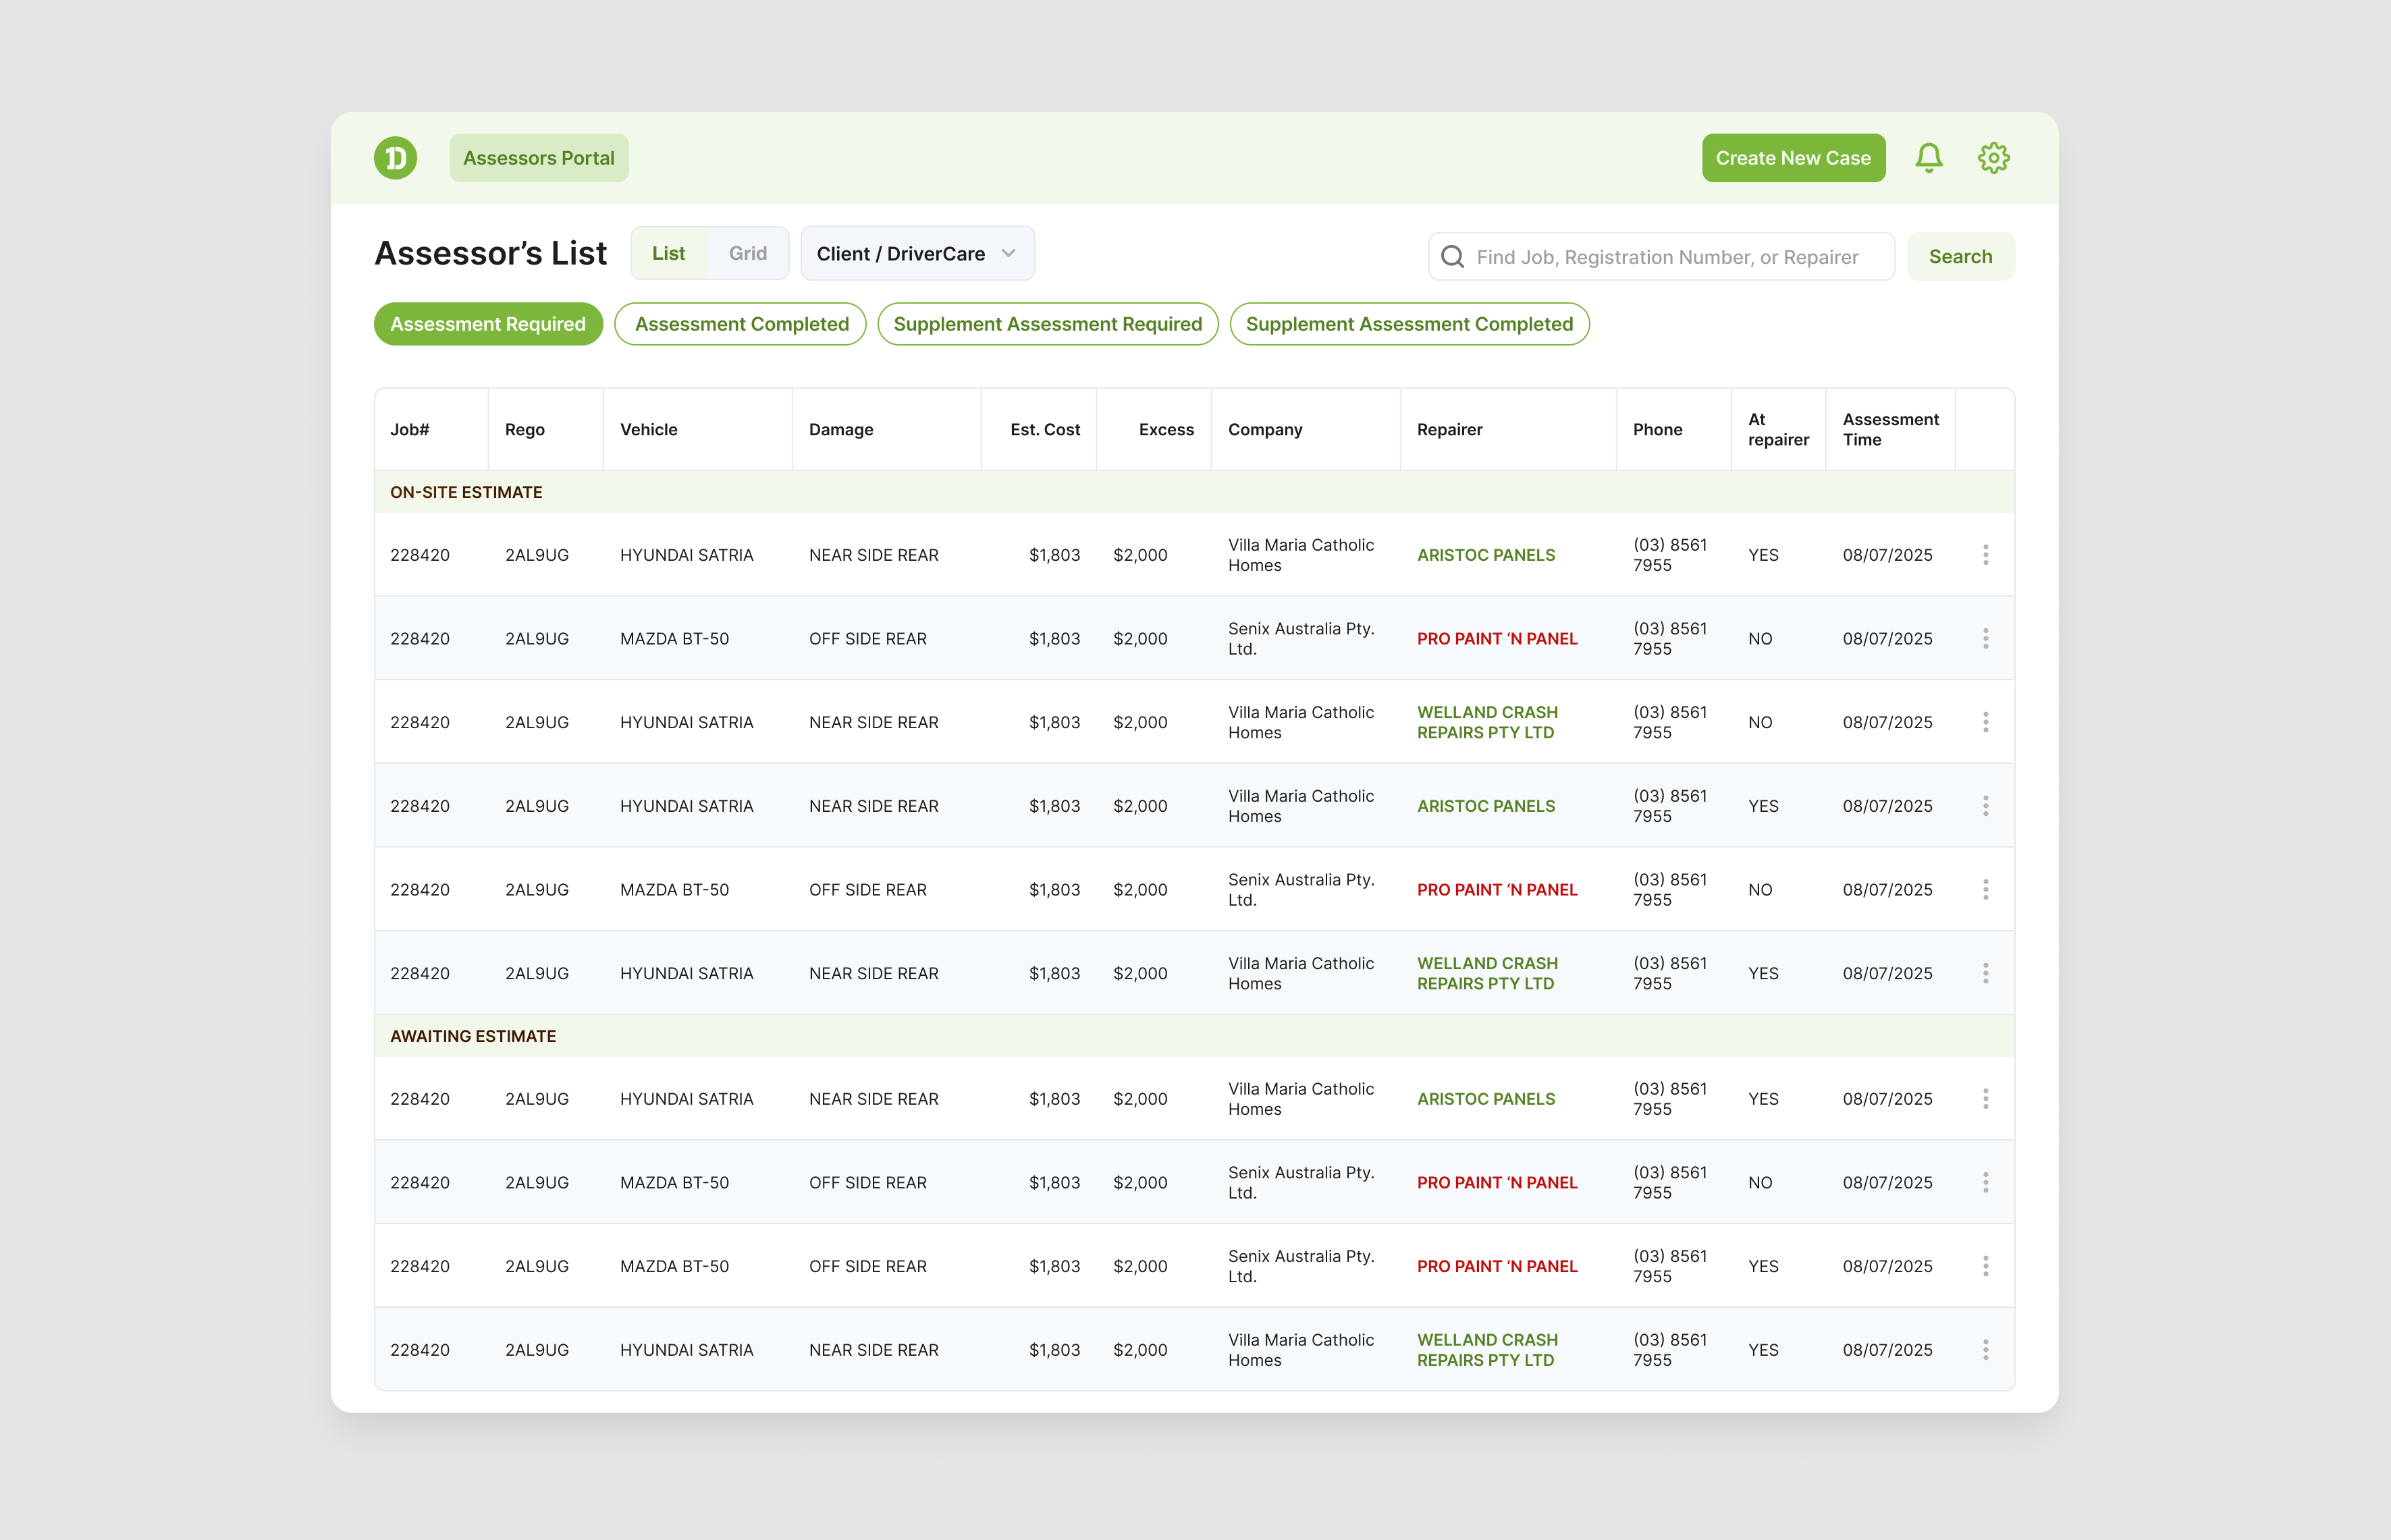Click the Search button
Viewport: 2391px width, 1540px height.
pyautogui.click(x=1960, y=257)
